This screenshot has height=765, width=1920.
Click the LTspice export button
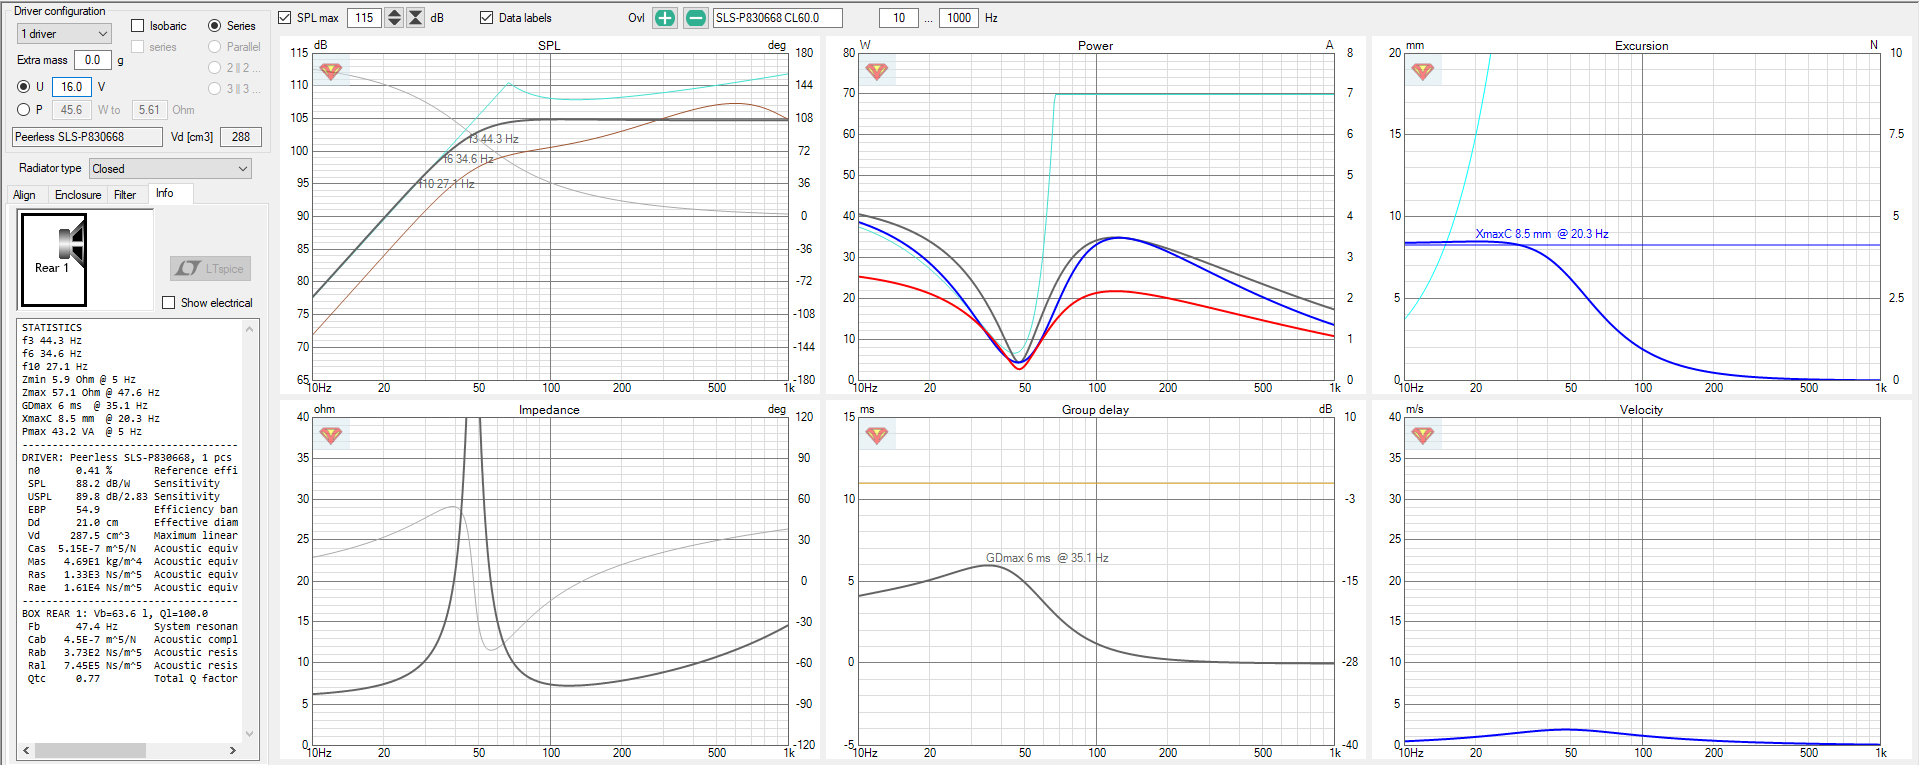click(210, 268)
